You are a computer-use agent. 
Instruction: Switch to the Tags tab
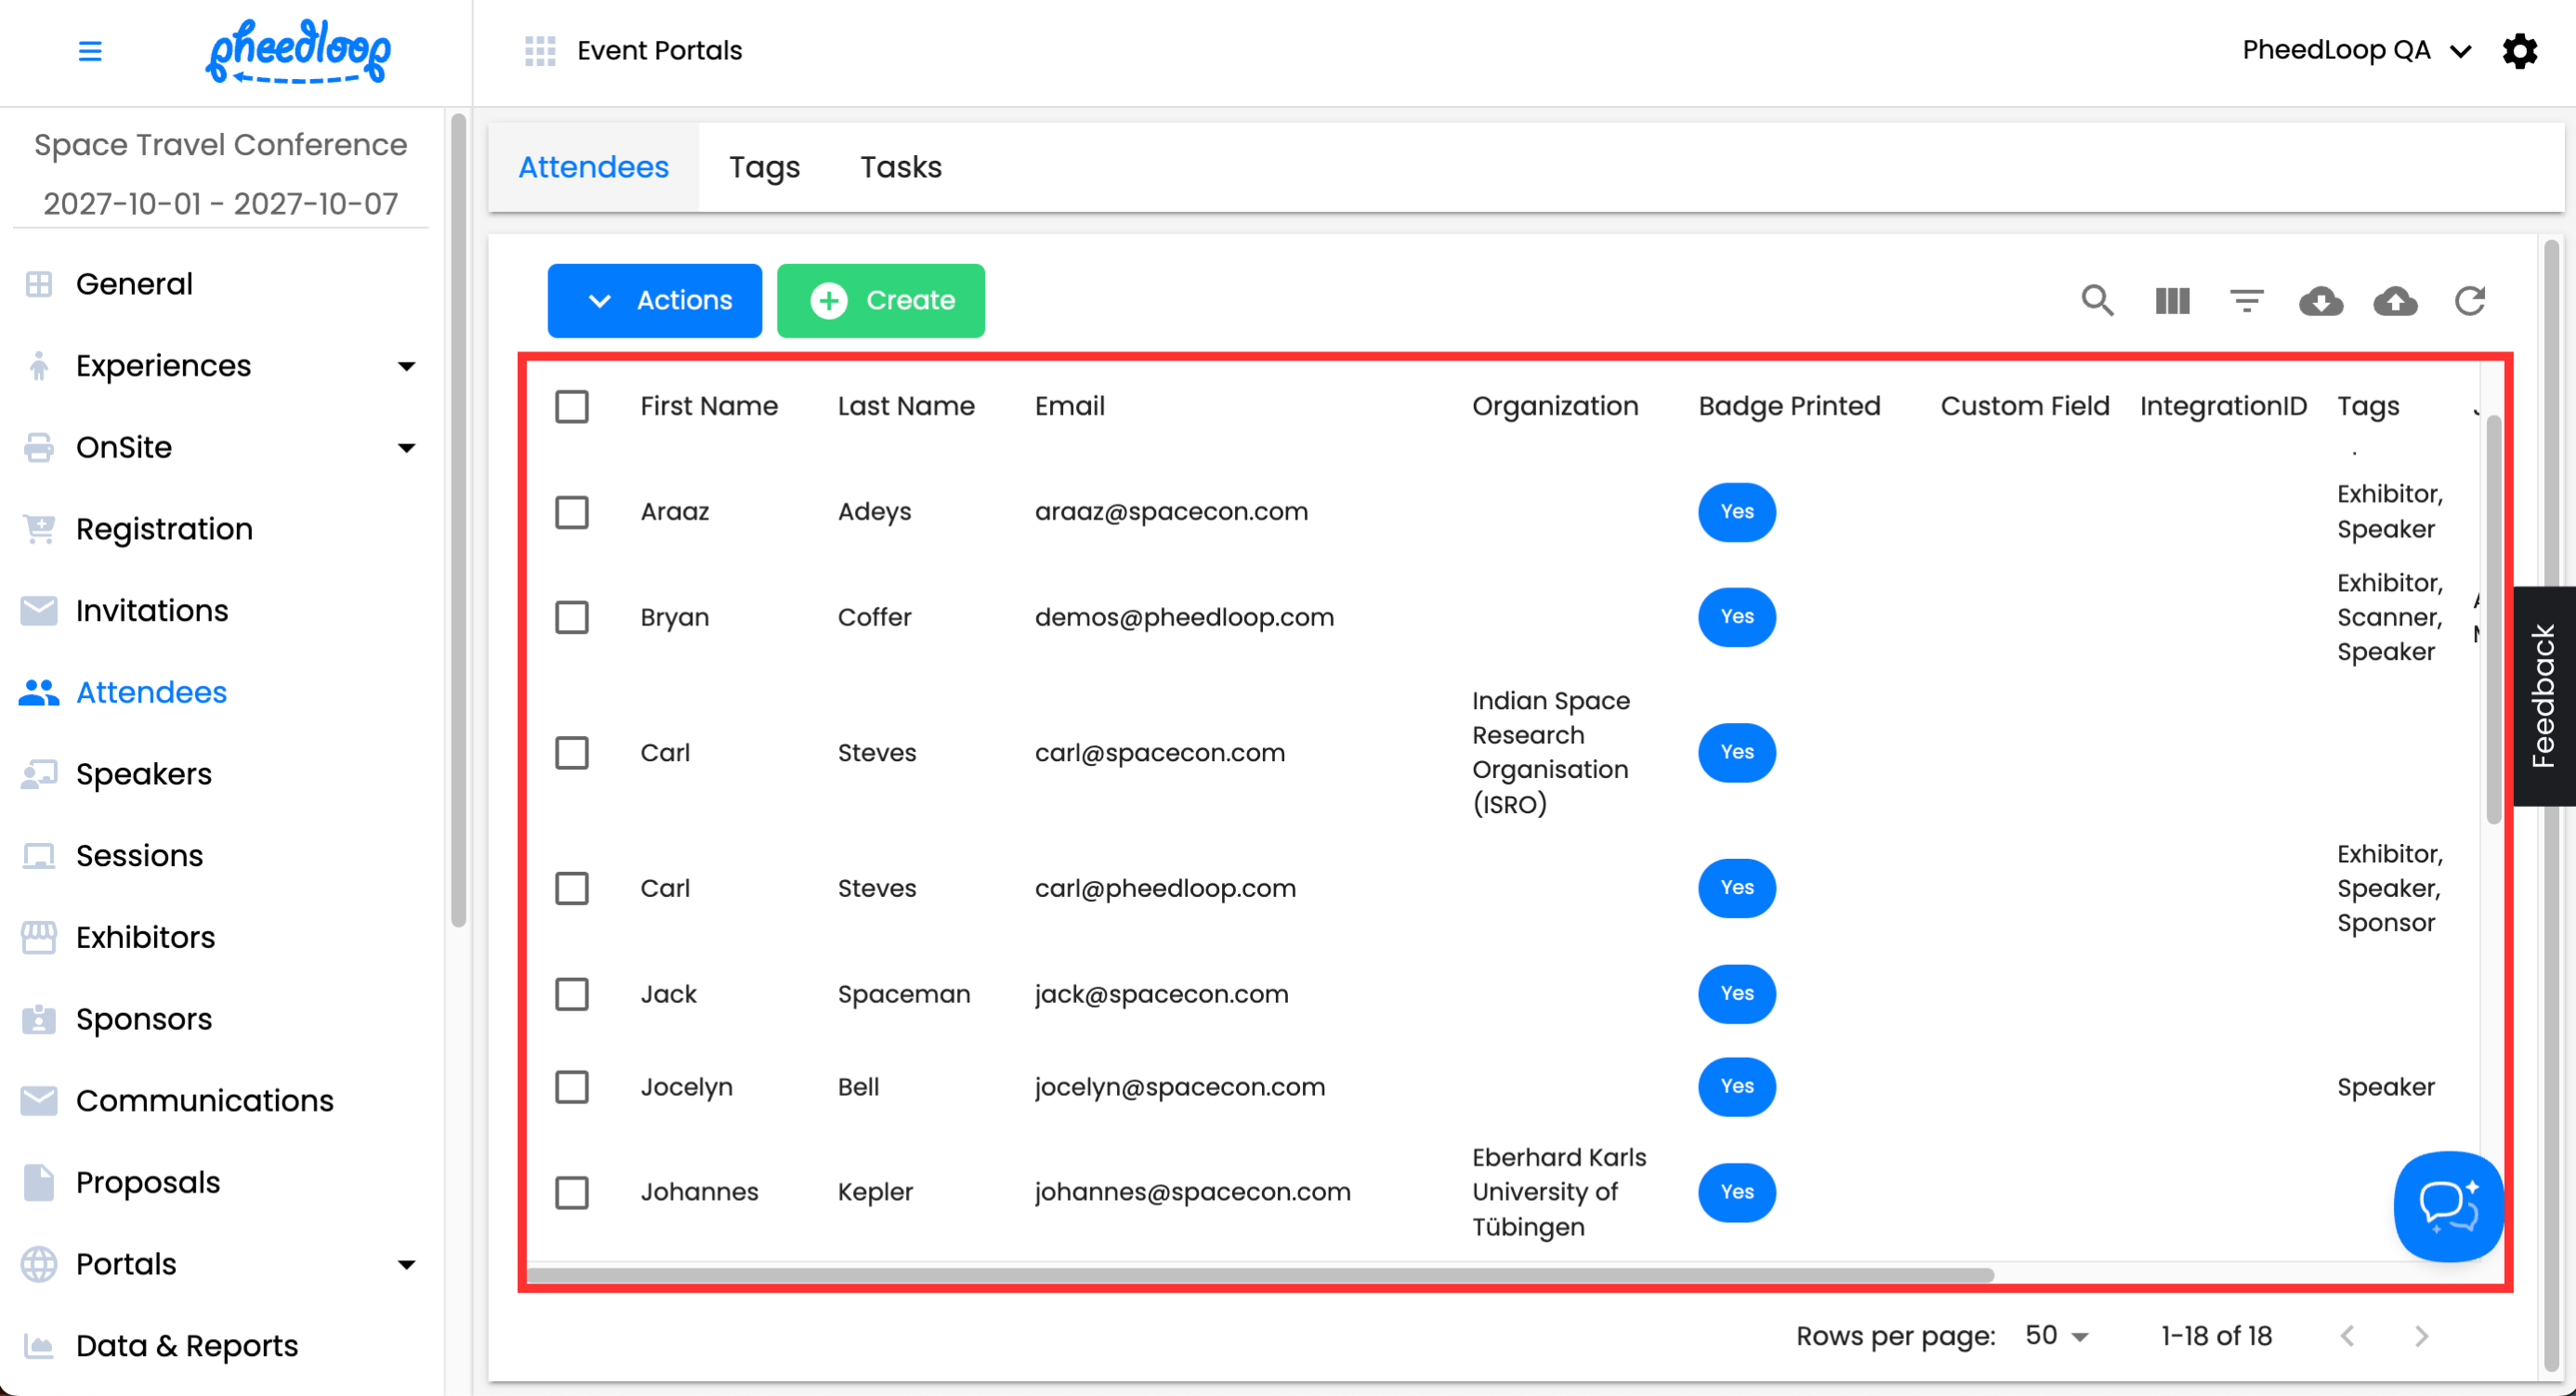(764, 167)
